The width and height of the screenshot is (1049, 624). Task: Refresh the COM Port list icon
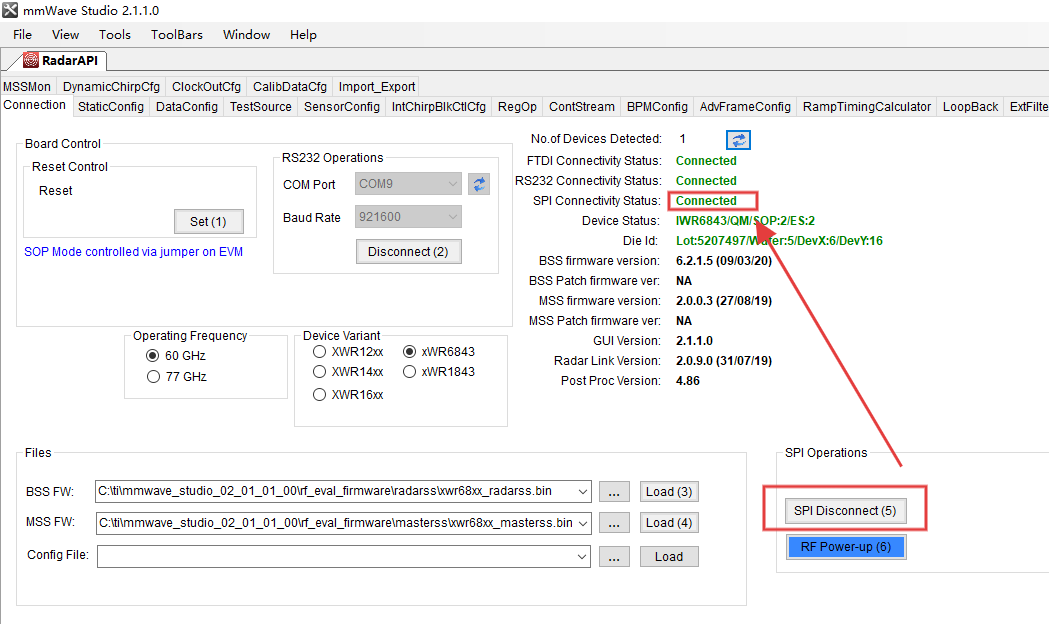tap(479, 184)
